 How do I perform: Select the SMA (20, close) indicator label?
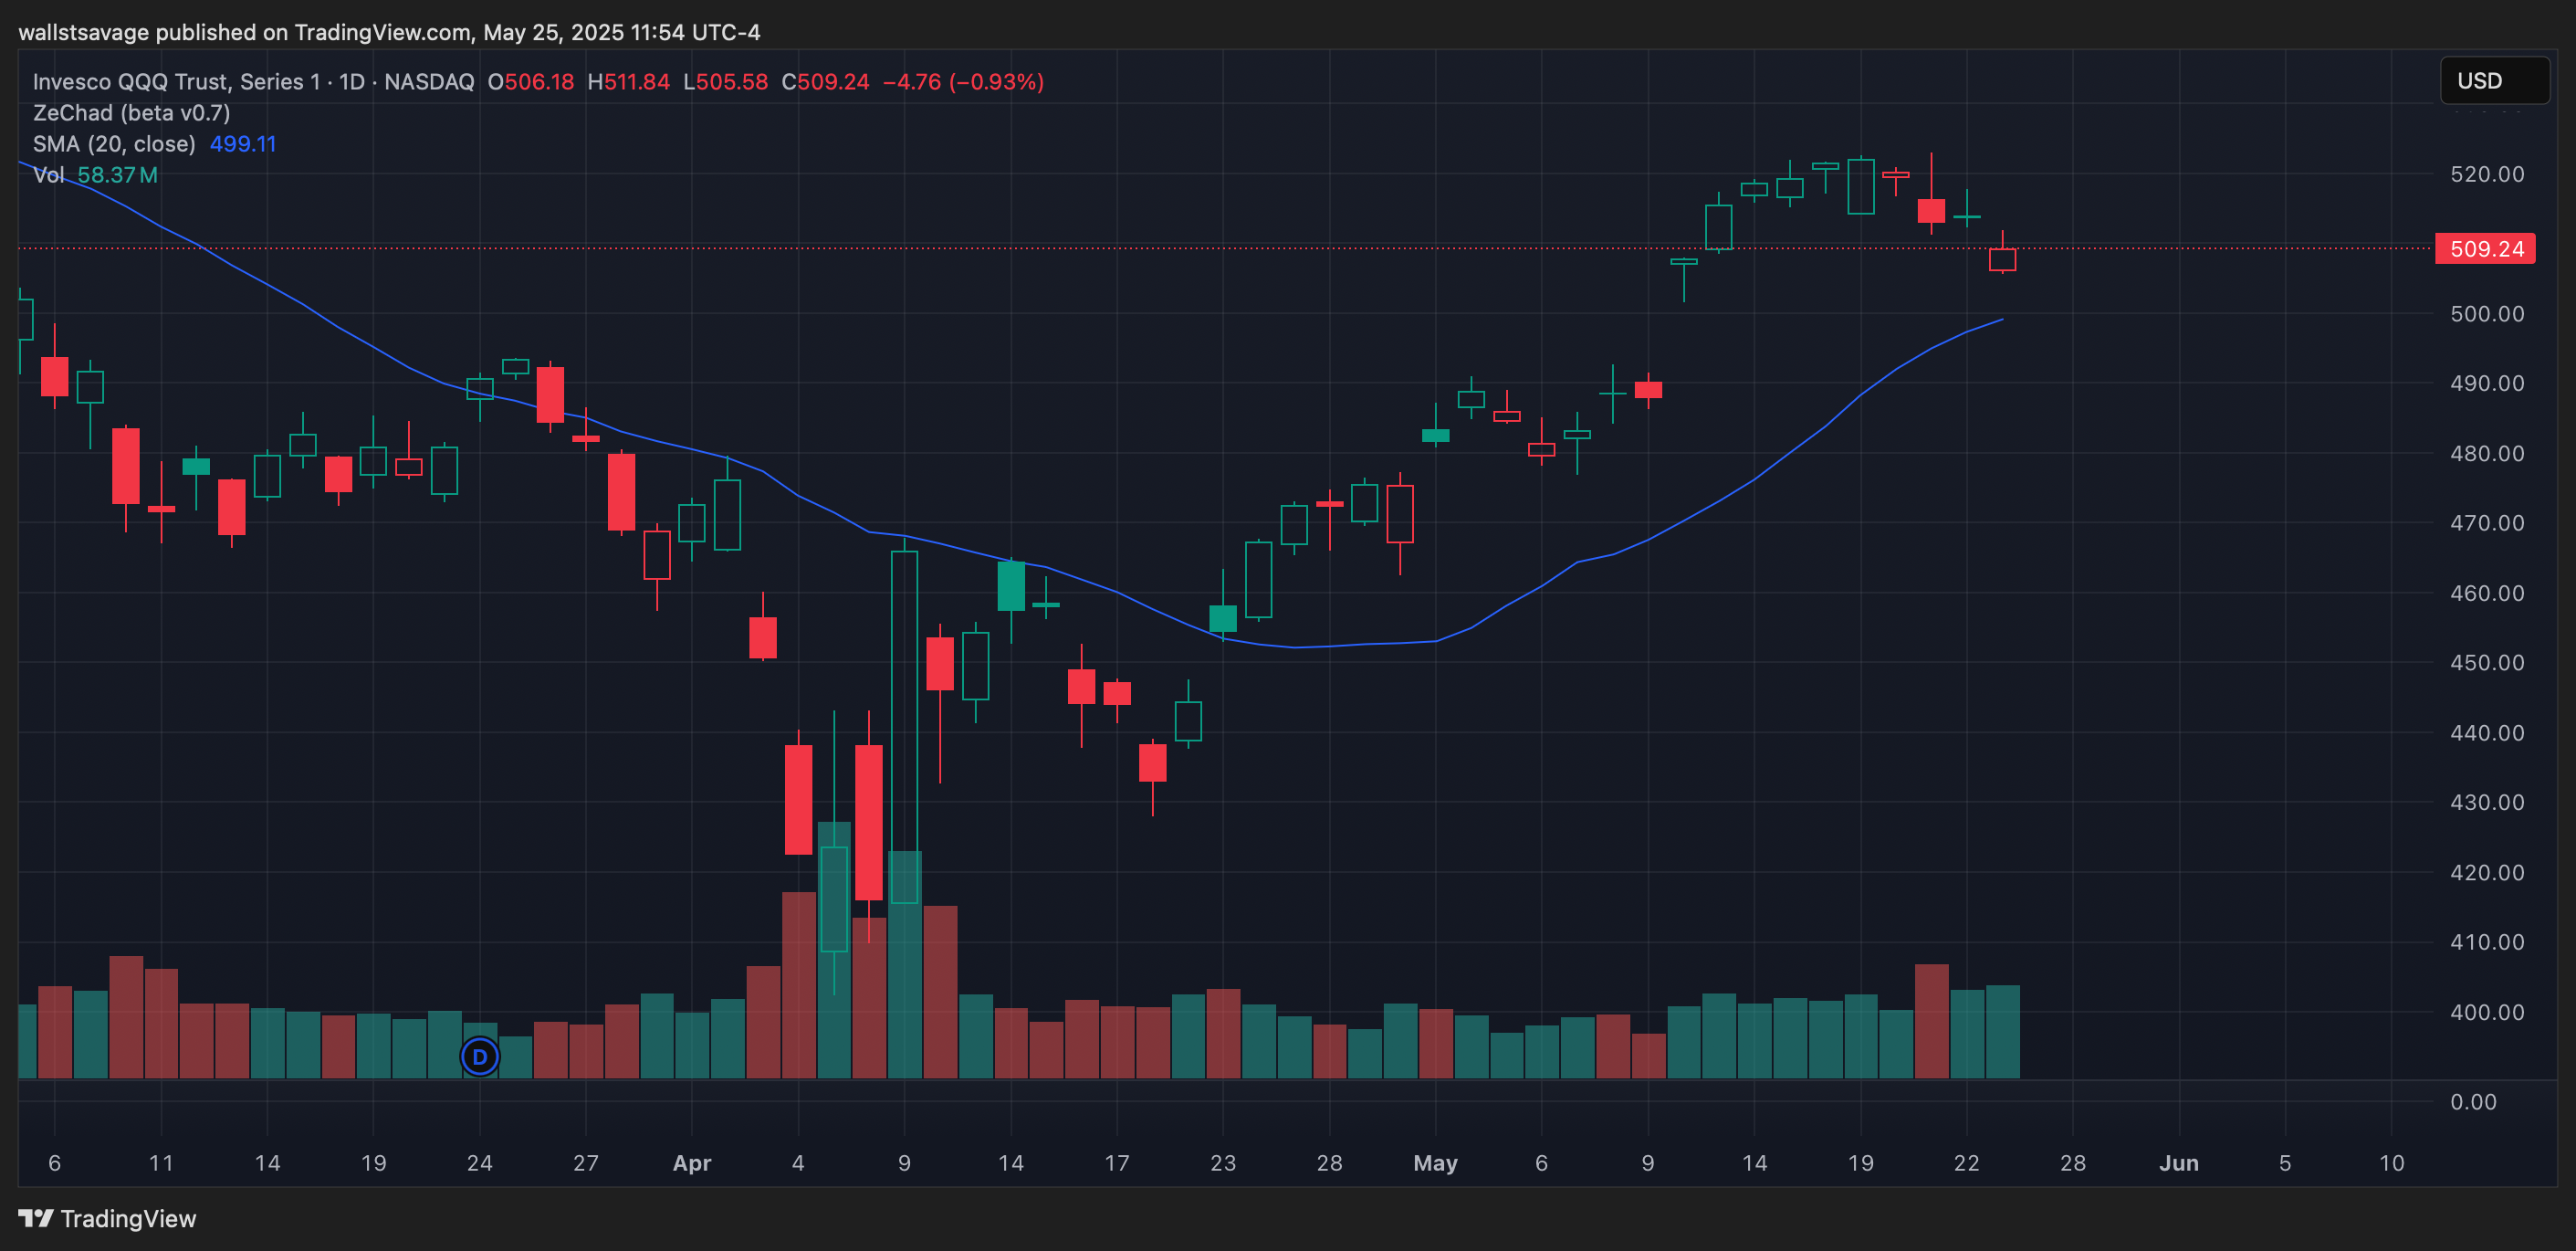pyautogui.click(x=114, y=144)
